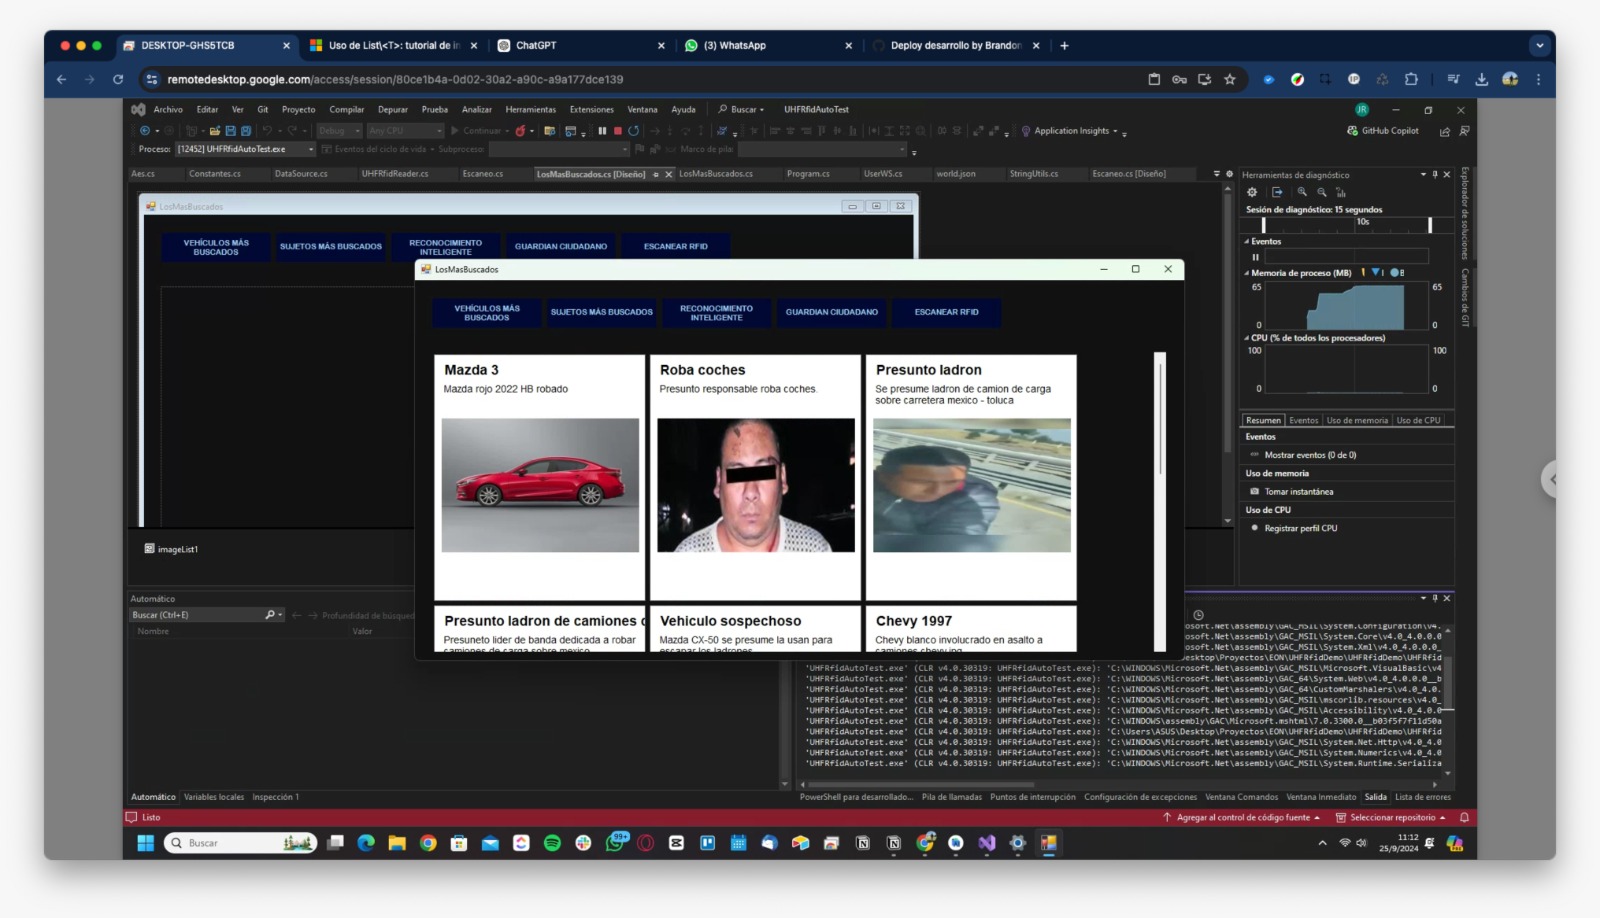Image resolution: width=1600 pixels, height=918 pixels.
Task: Click the Windows Start button
Action: 145,843
